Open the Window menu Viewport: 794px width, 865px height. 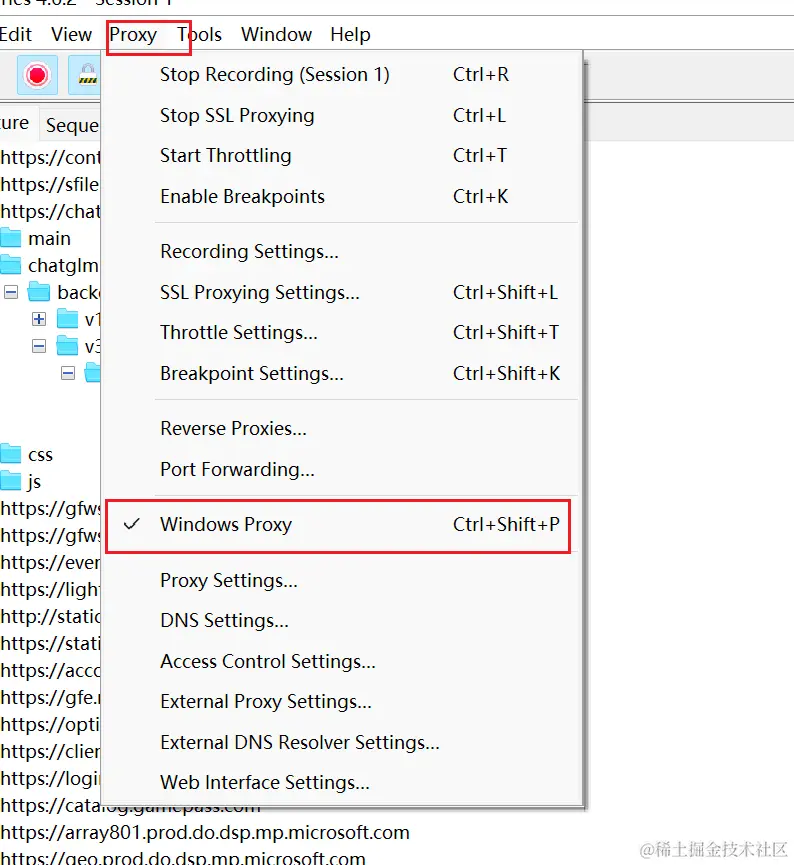[276, 34]
